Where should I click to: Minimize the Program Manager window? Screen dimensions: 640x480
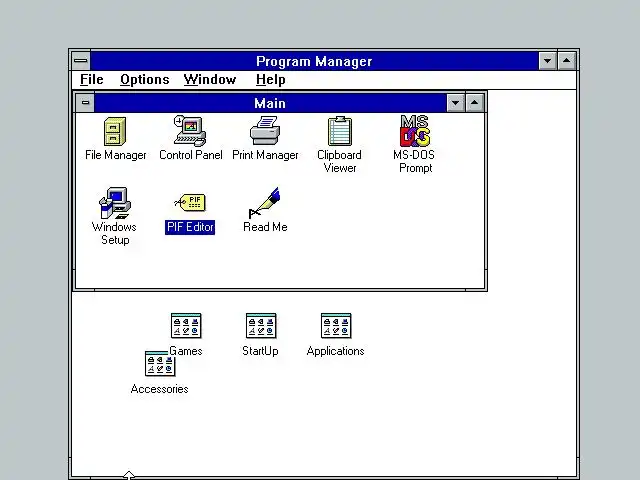547,61
